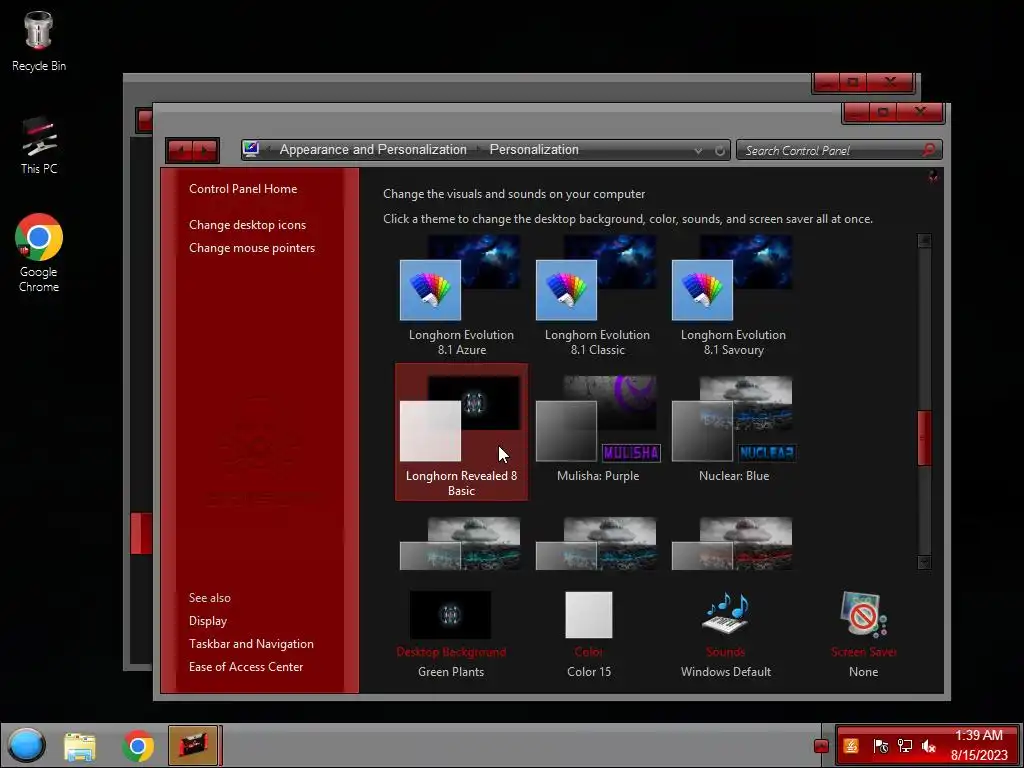Open the help icon in the top corner
The height and width of the screenshot is (768, 1024).
(x=933, y=176)
